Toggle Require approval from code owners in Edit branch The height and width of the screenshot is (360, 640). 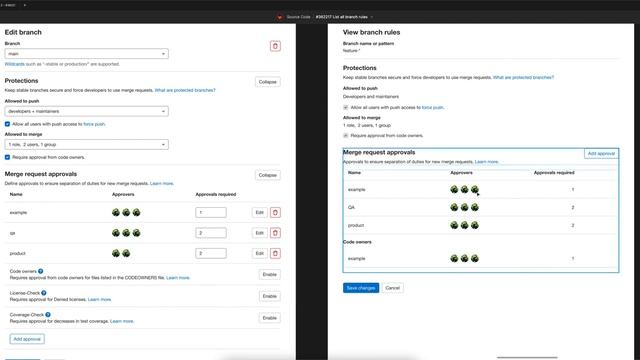point(7,157)
